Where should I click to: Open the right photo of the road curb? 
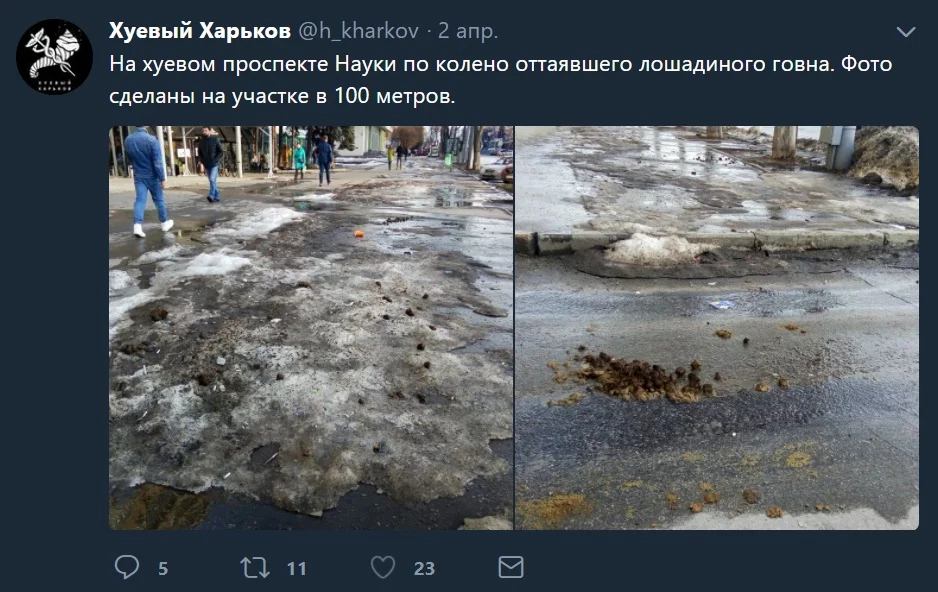[x=717, y=328]
